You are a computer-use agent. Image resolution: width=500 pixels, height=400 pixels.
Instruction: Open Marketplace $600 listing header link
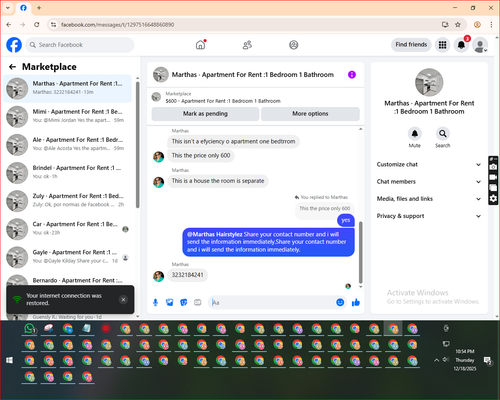[223, 101]
